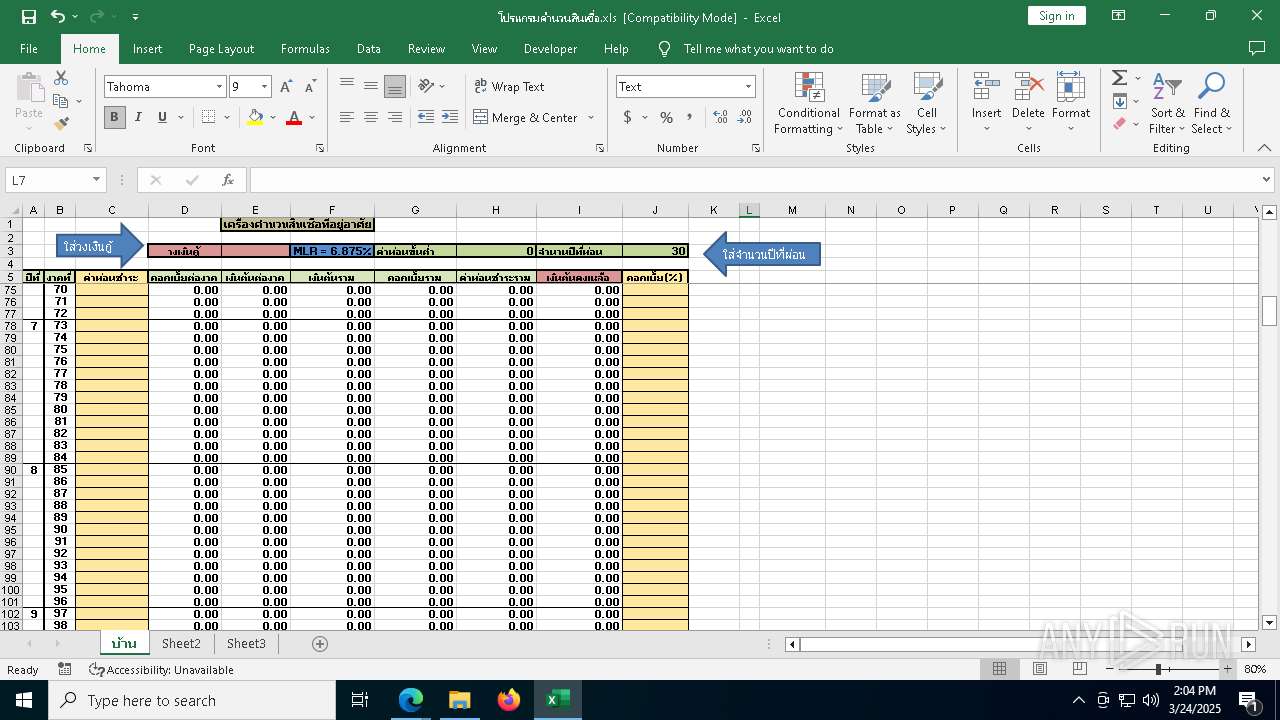1280x720 pixels.
Task: Click the Cut scissors icon
Action: pos(61,78)
